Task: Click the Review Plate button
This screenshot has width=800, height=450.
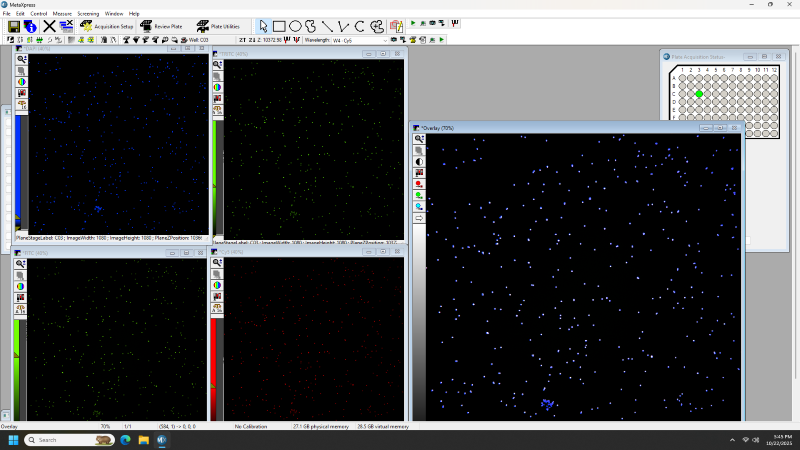Action: (162, 26)
